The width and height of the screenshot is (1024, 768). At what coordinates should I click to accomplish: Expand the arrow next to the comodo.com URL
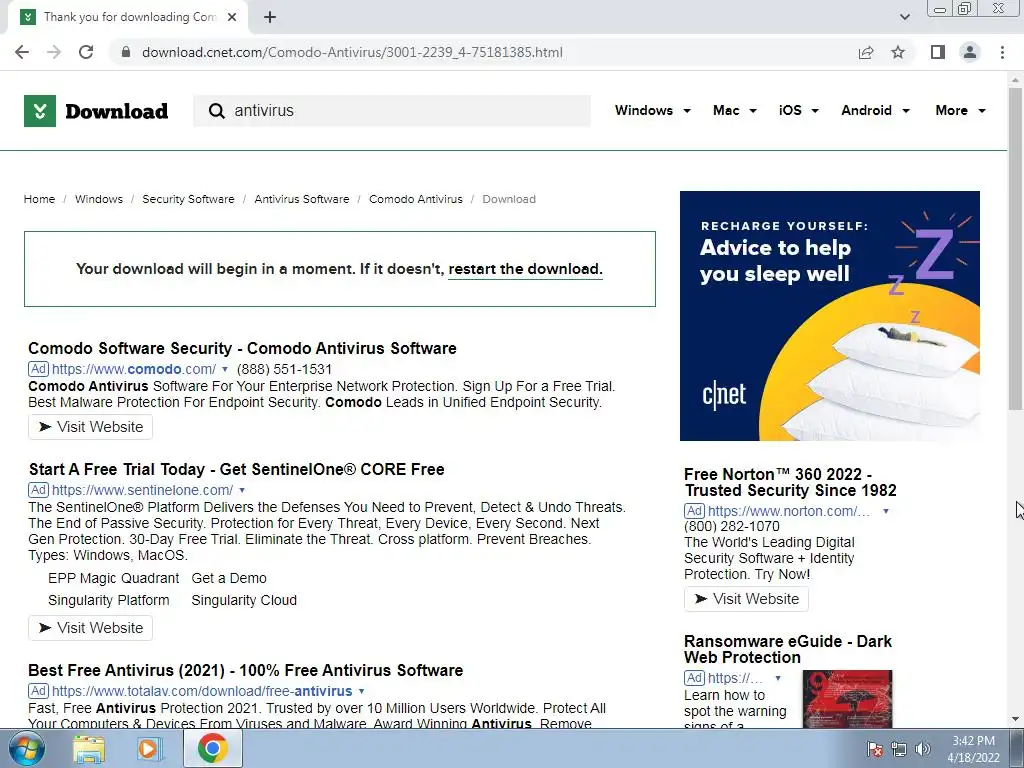(x=225, y=370)
